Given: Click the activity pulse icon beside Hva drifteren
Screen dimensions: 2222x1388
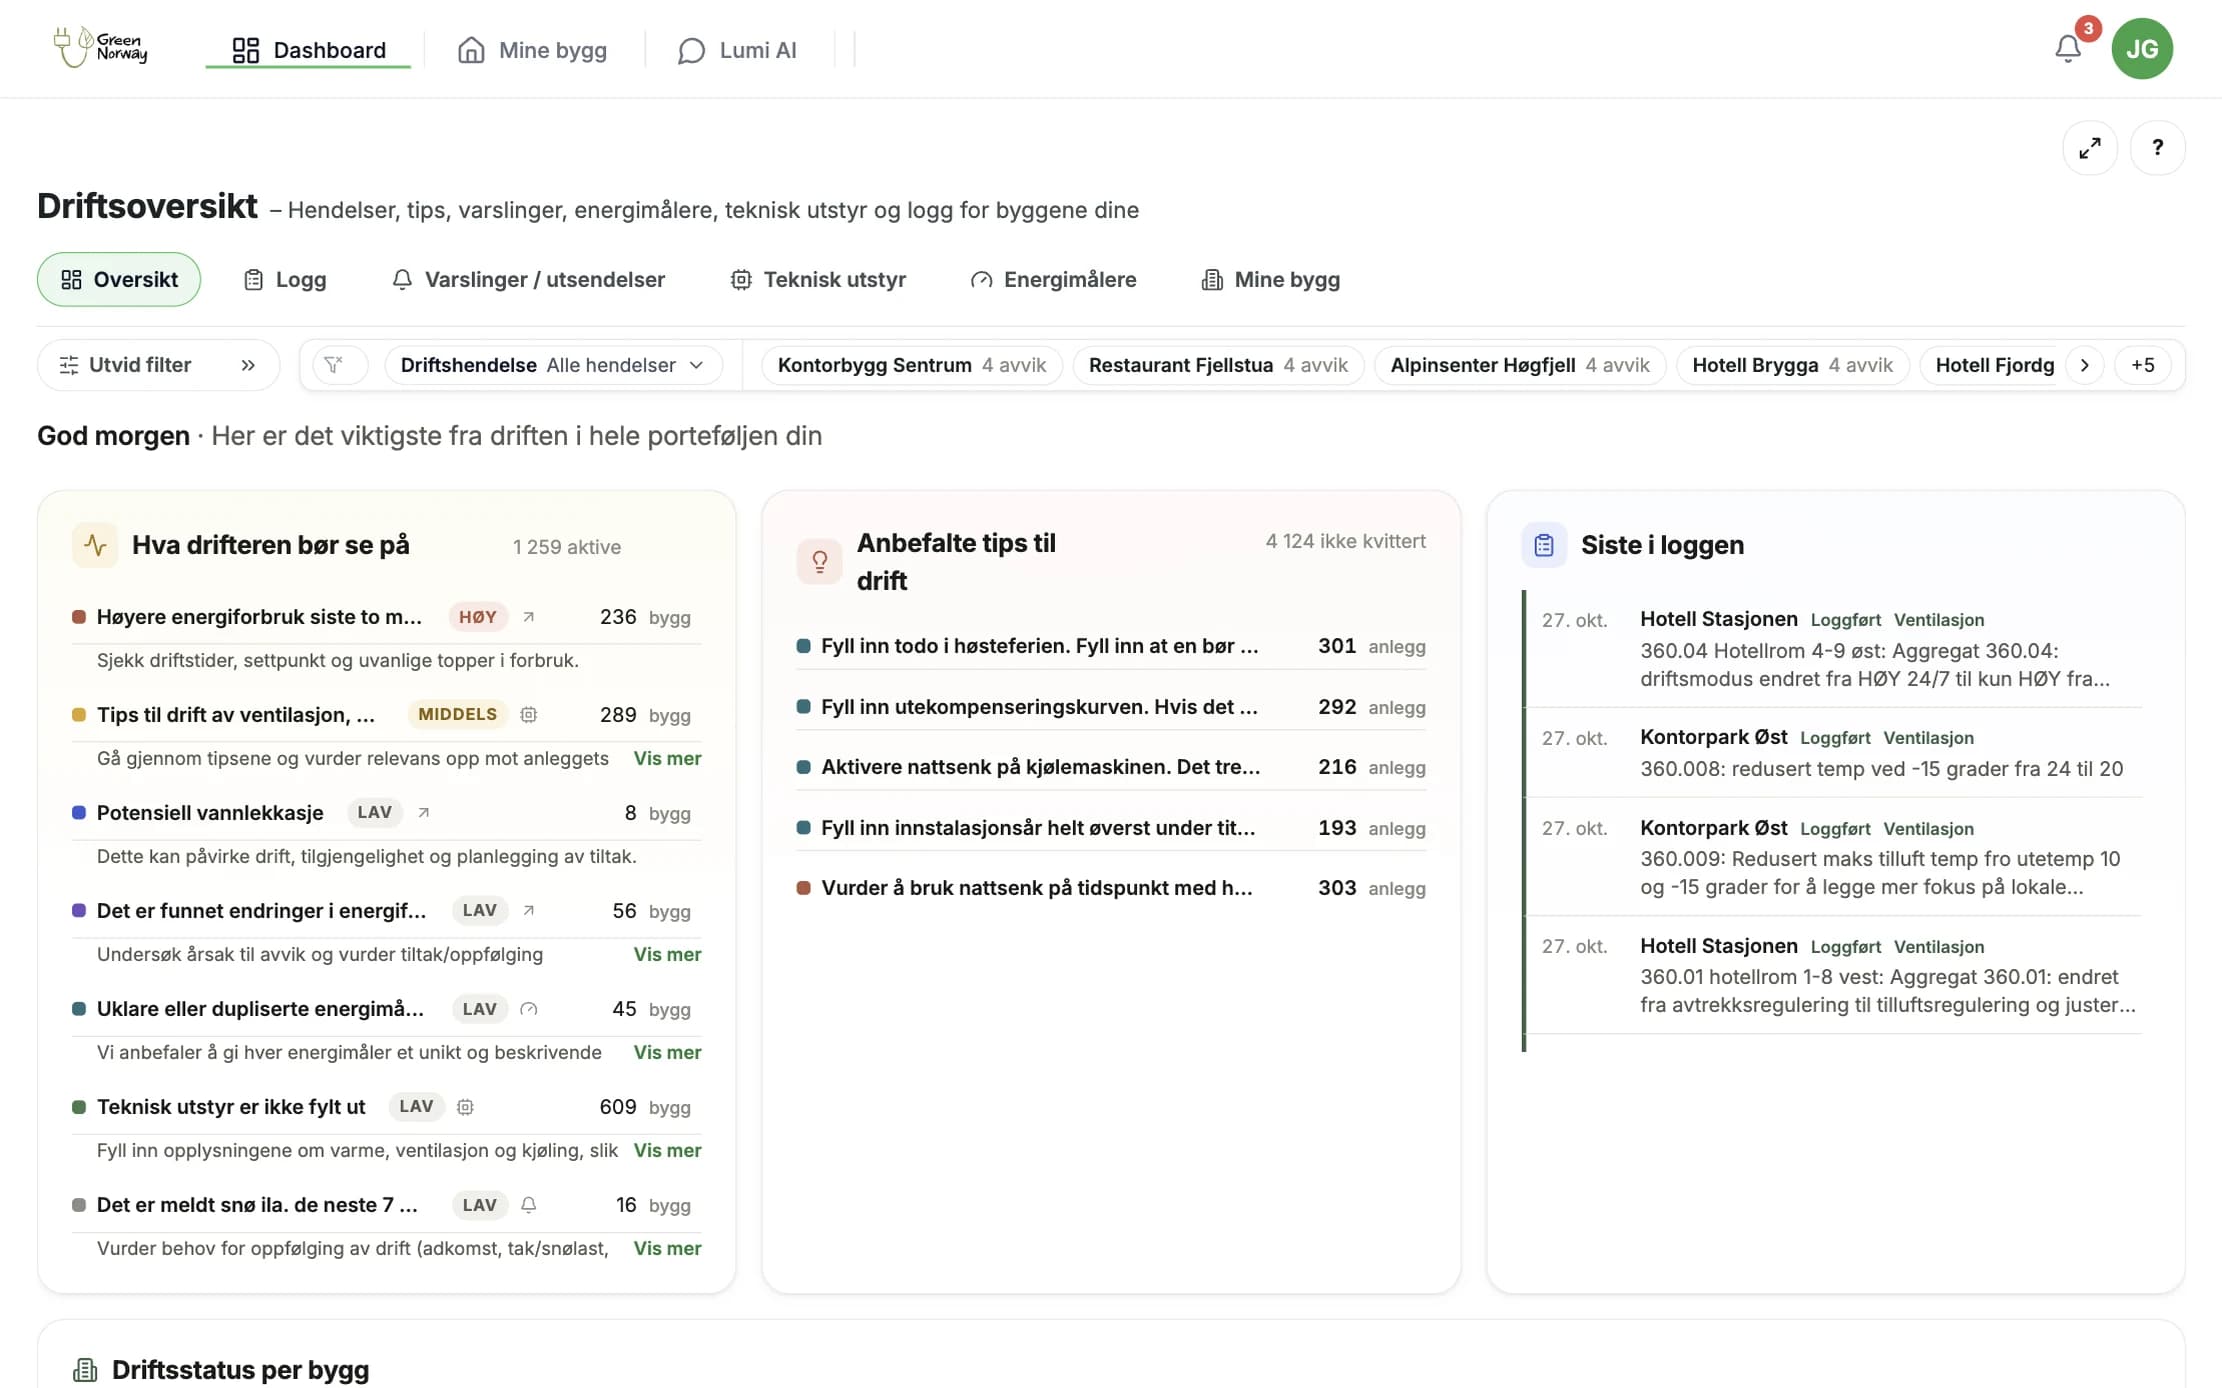Looking at the screenshot, I should click(x=95, y=545).
